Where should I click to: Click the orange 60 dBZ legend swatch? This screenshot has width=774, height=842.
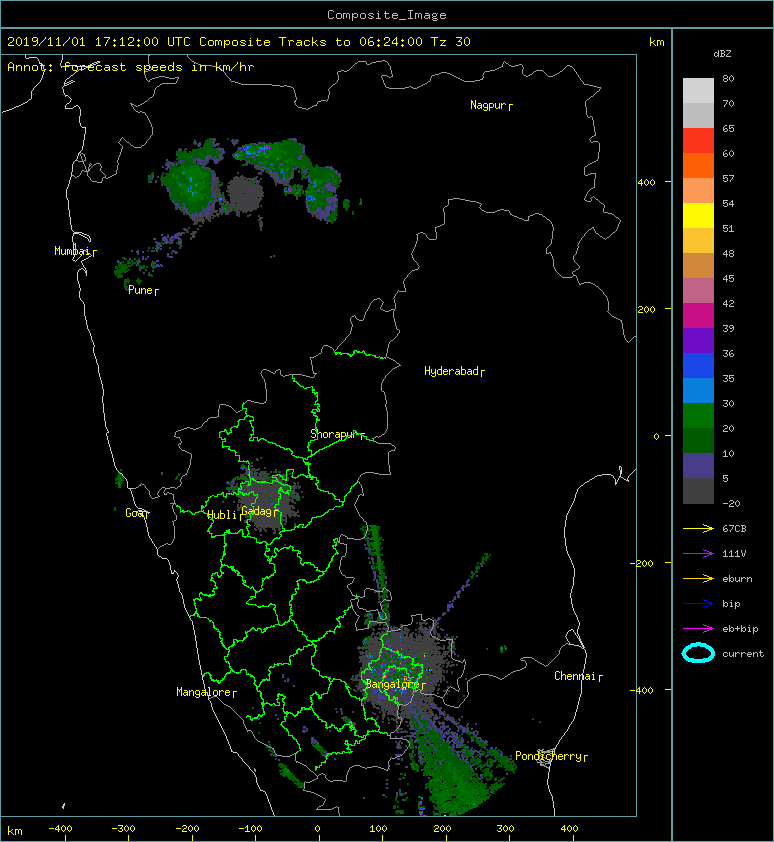point(698,165)
